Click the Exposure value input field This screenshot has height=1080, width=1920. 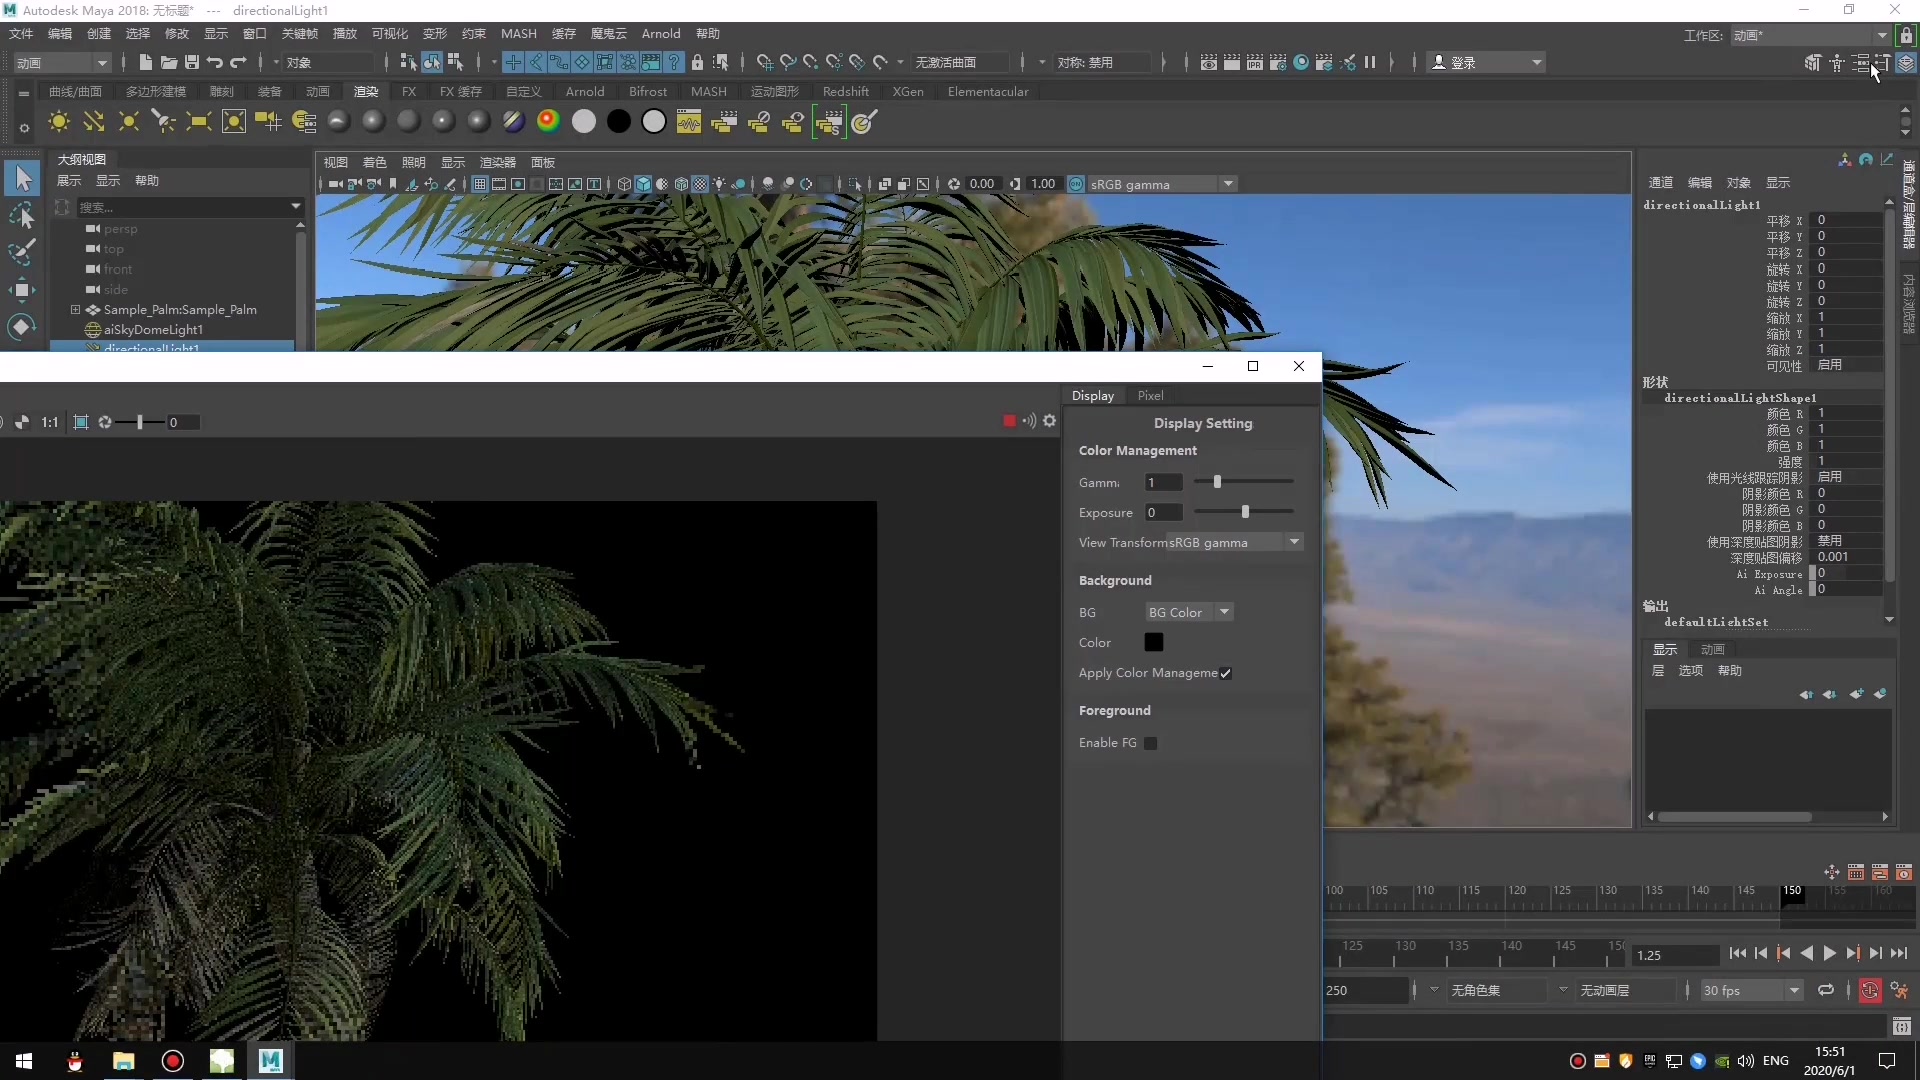coord(1163,513)
